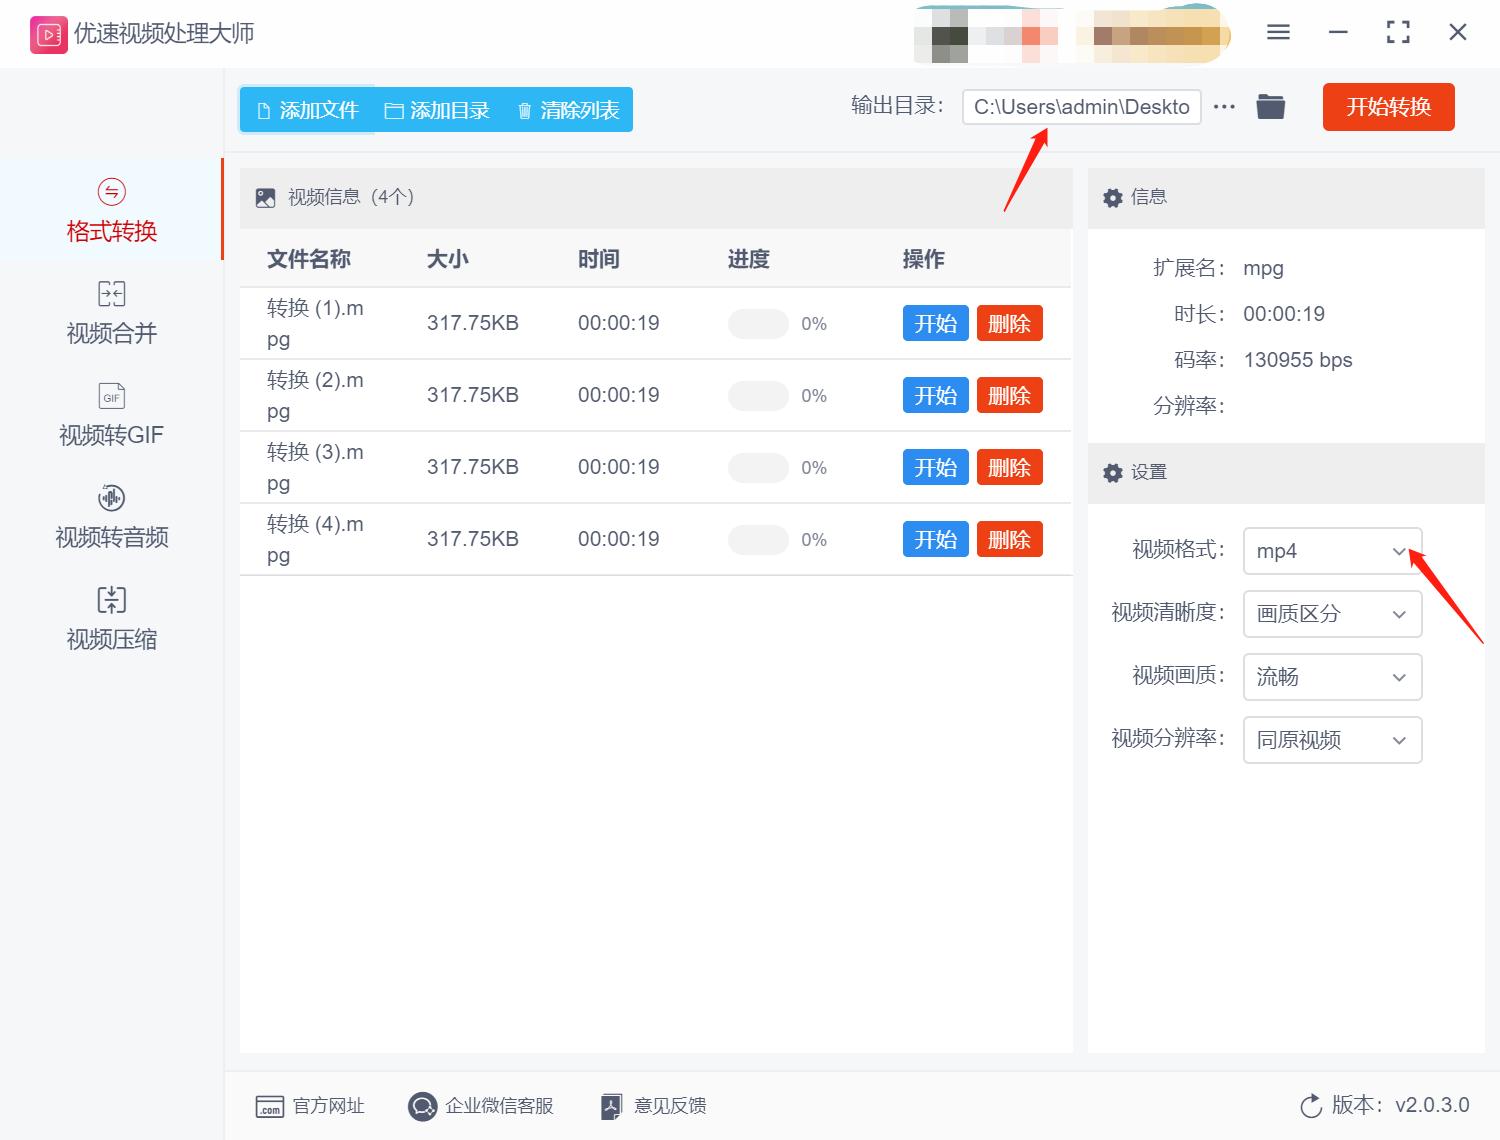Viewport: 1500px width, 1140px height.
Task: Click the progress bar of 转换 (1).mpg
Action: point(757,323)
